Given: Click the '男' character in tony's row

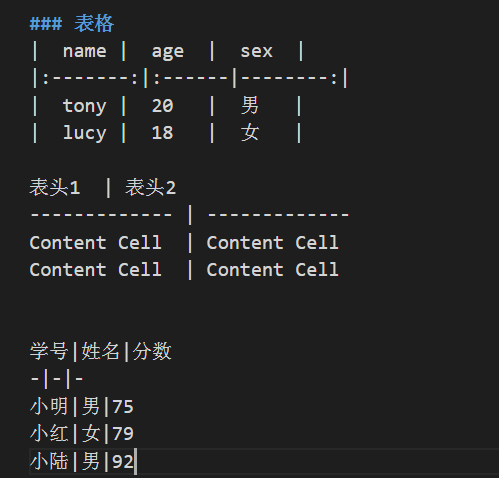Looking at the screenshot, I should click(250, 105).
